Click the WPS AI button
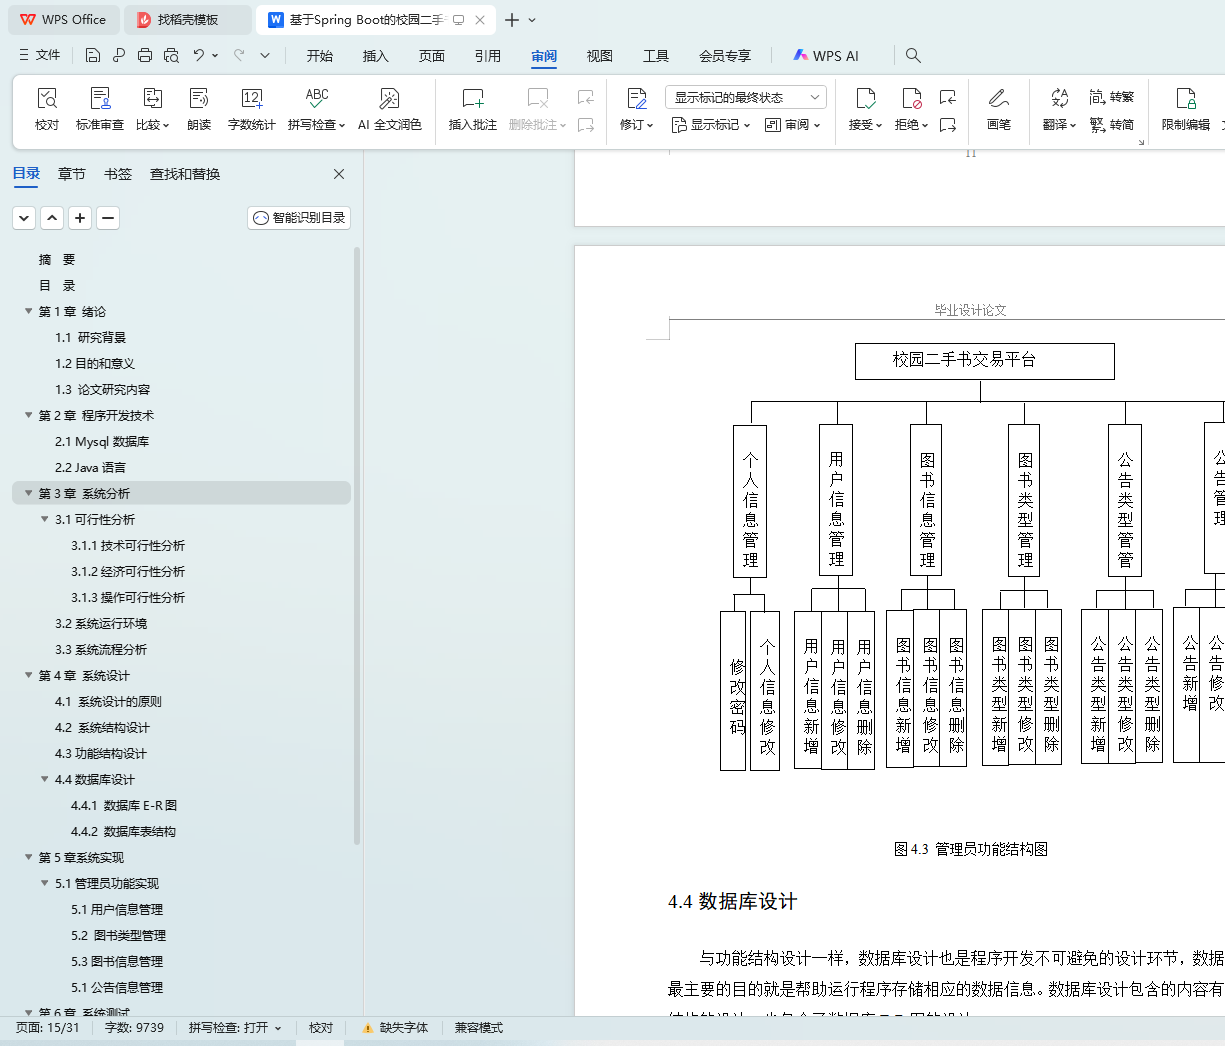1225x1046 pixels. click(x=826, y=56)
